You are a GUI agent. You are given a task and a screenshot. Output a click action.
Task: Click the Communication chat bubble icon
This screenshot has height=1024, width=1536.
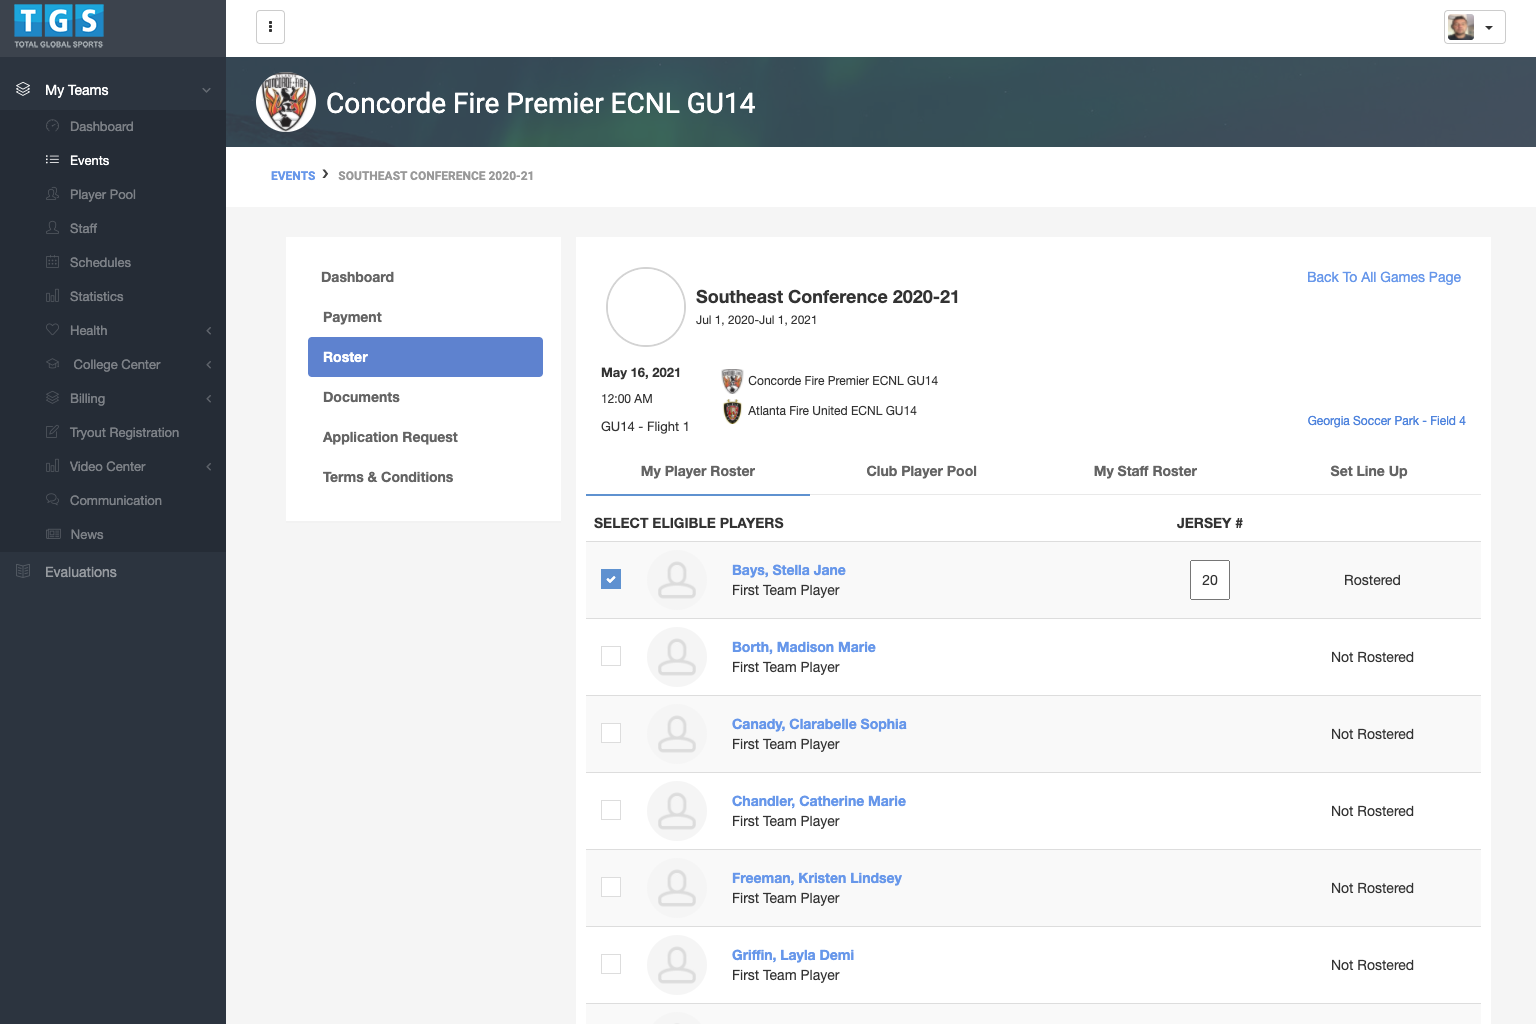pos(53,500)
